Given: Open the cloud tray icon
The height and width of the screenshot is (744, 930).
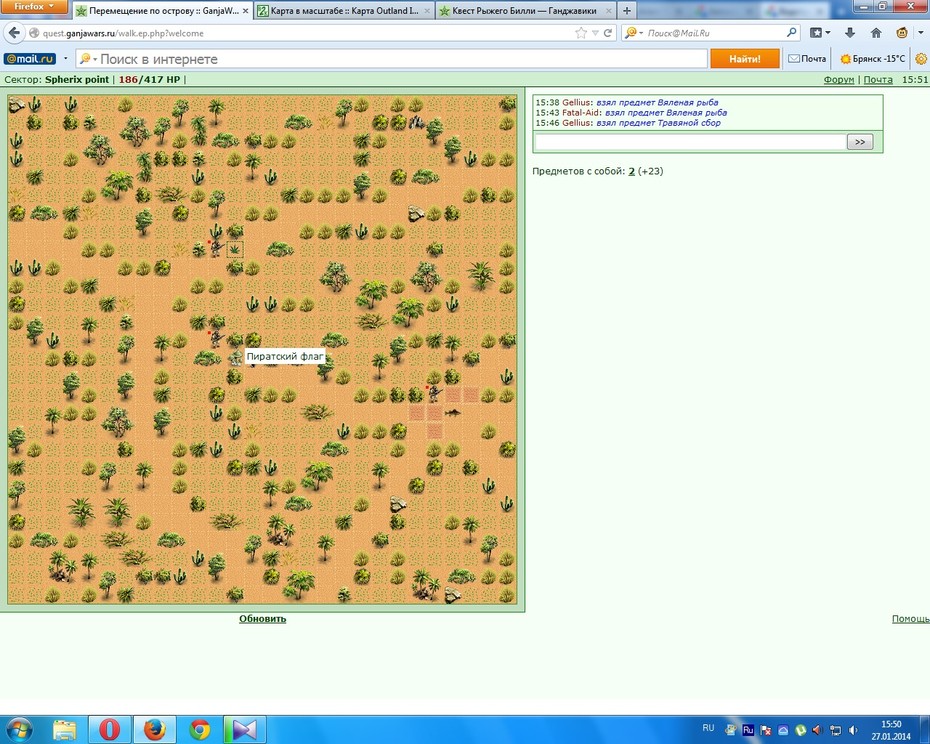Looking at the screenshot, I should click(x=783, y=730).
